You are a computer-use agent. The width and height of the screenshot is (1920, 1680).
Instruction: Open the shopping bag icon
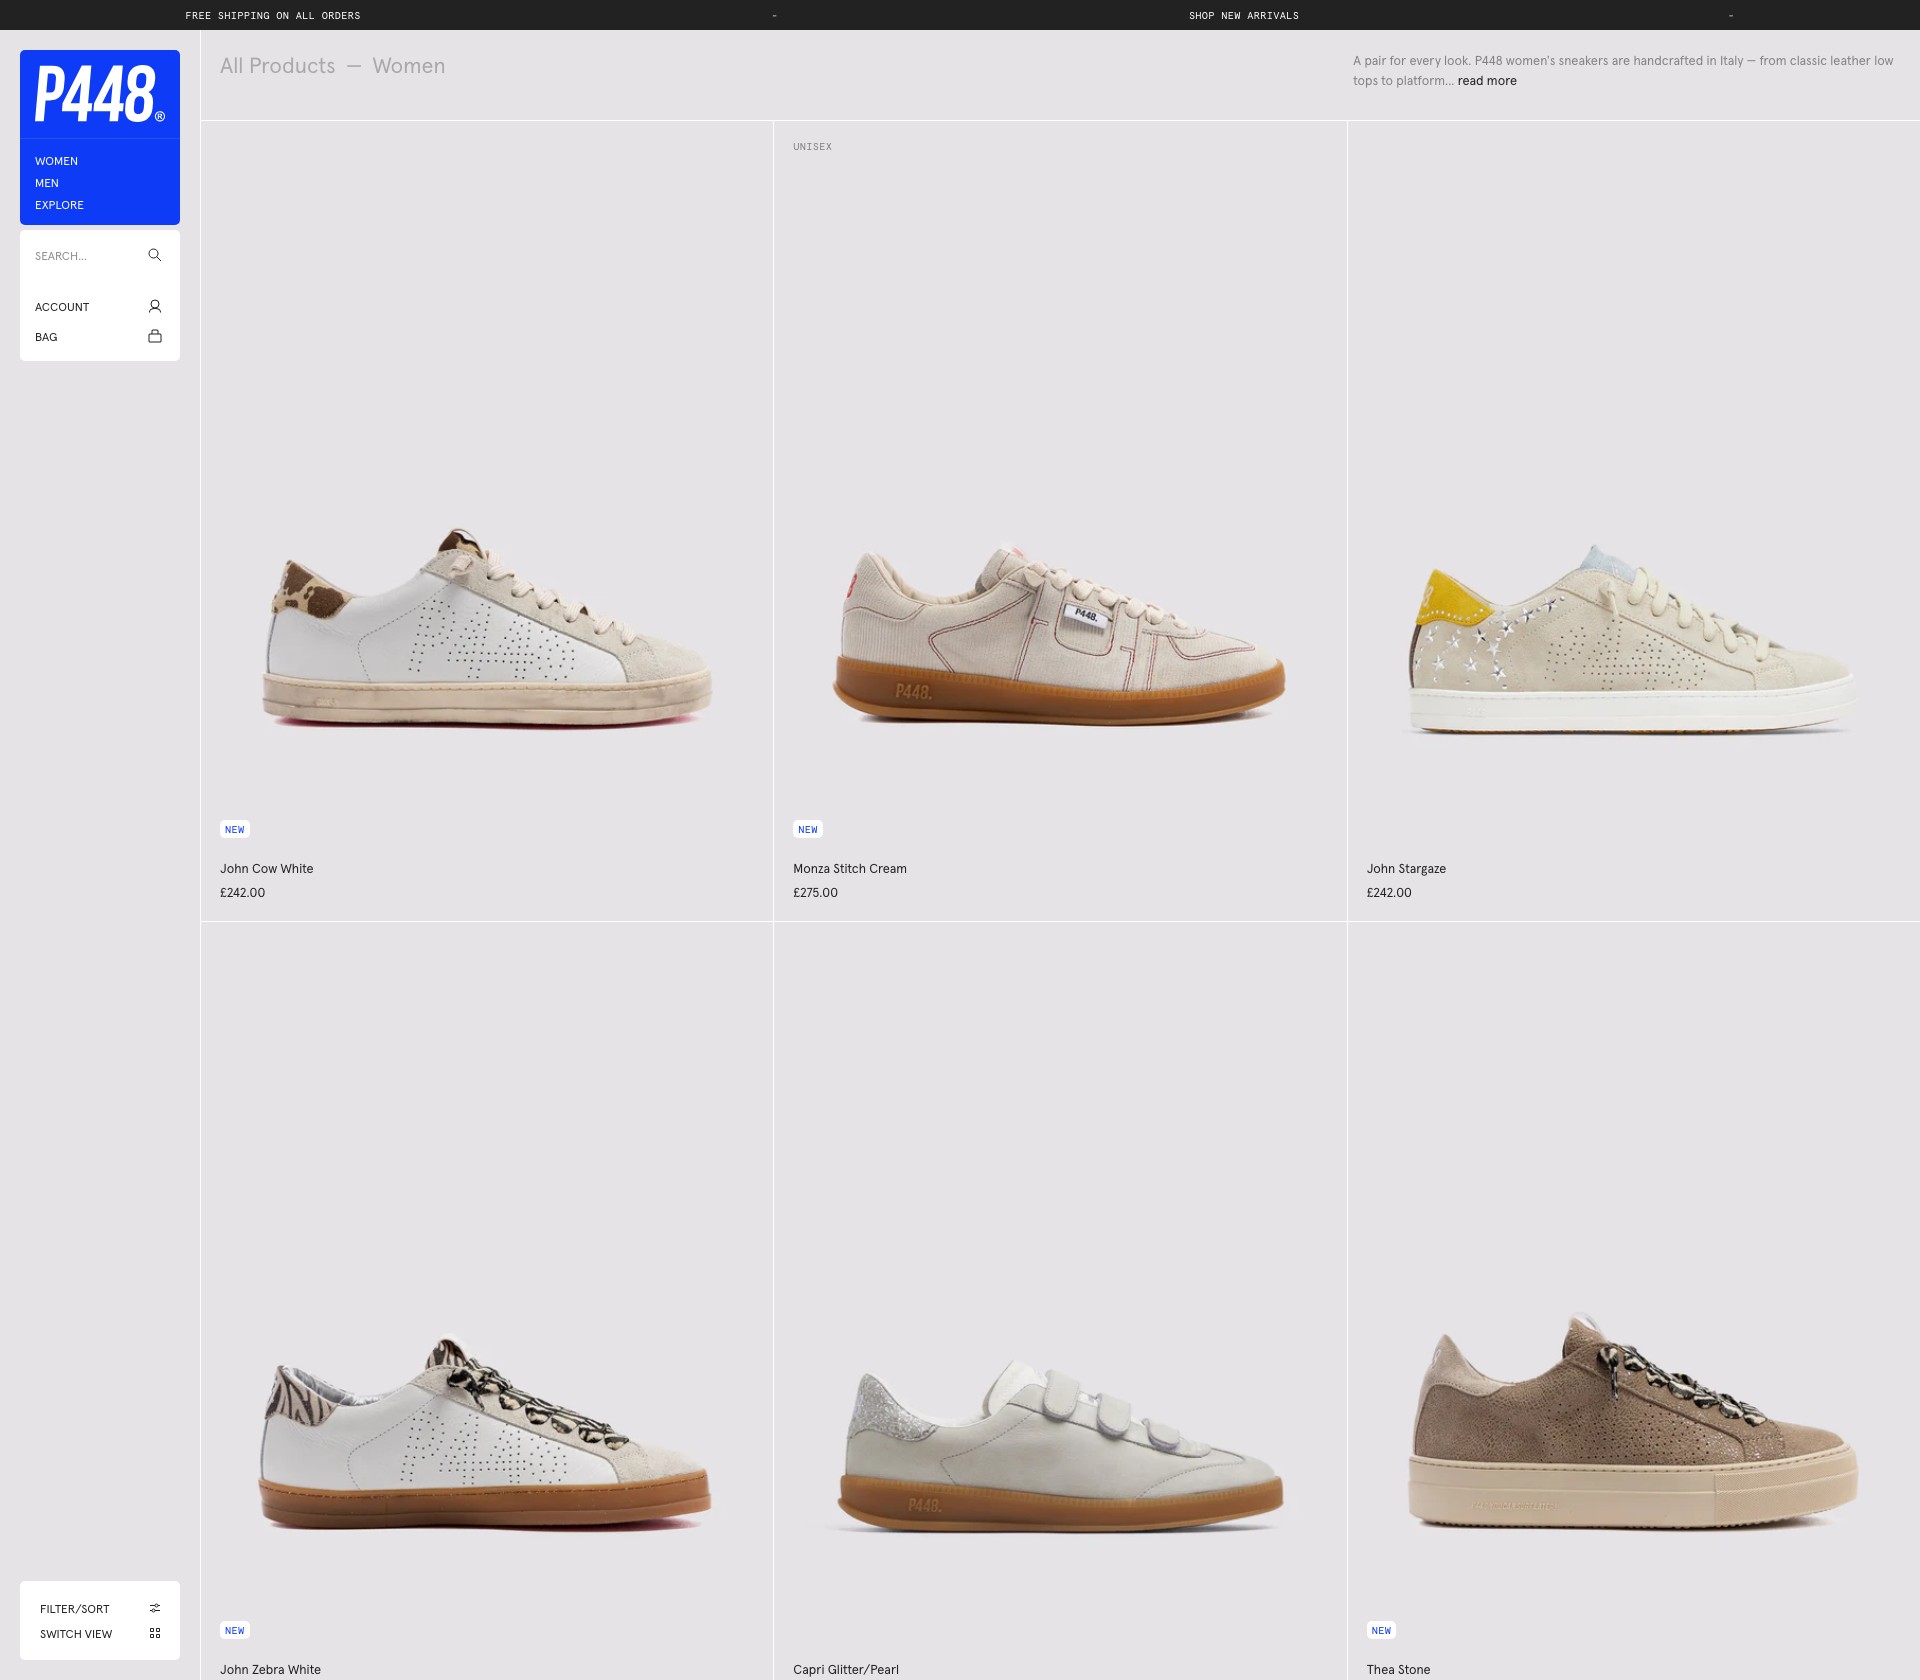(154, 336)
